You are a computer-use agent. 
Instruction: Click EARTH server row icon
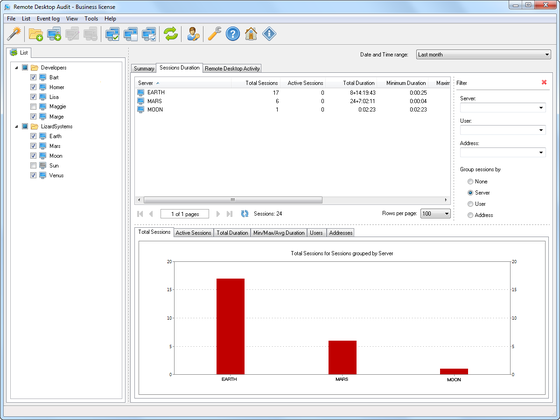(x=141, y=92)
